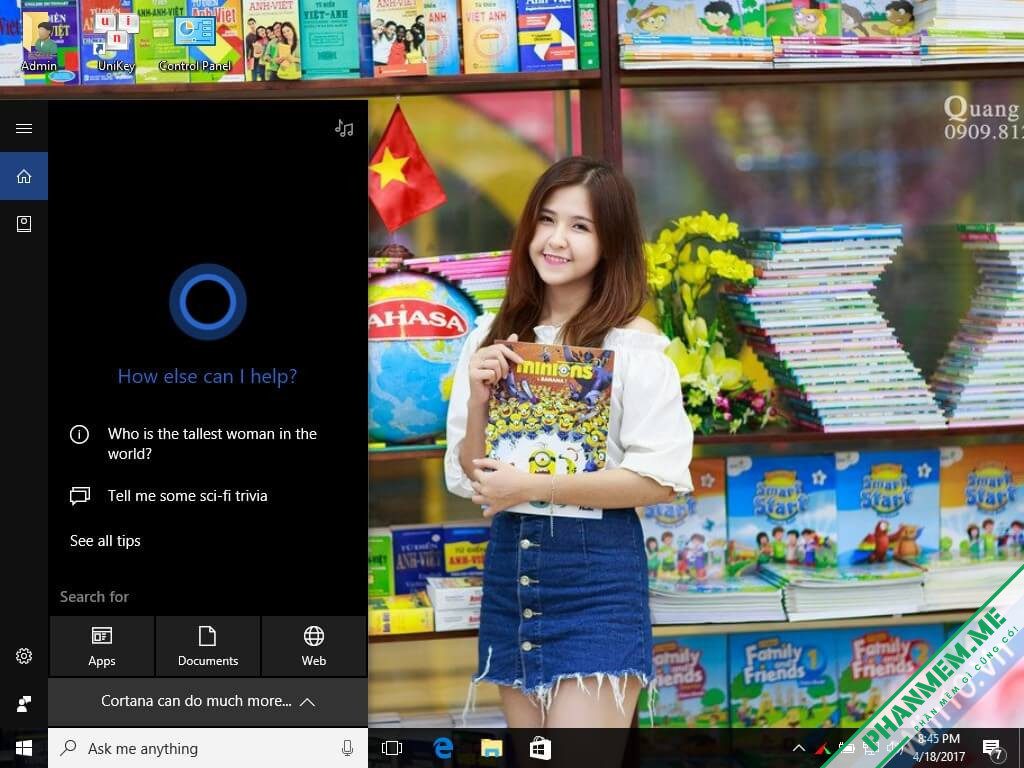Screen dimensions: 1024x768
Task: Click the battery tray icon
Action: tap(847, 748)
